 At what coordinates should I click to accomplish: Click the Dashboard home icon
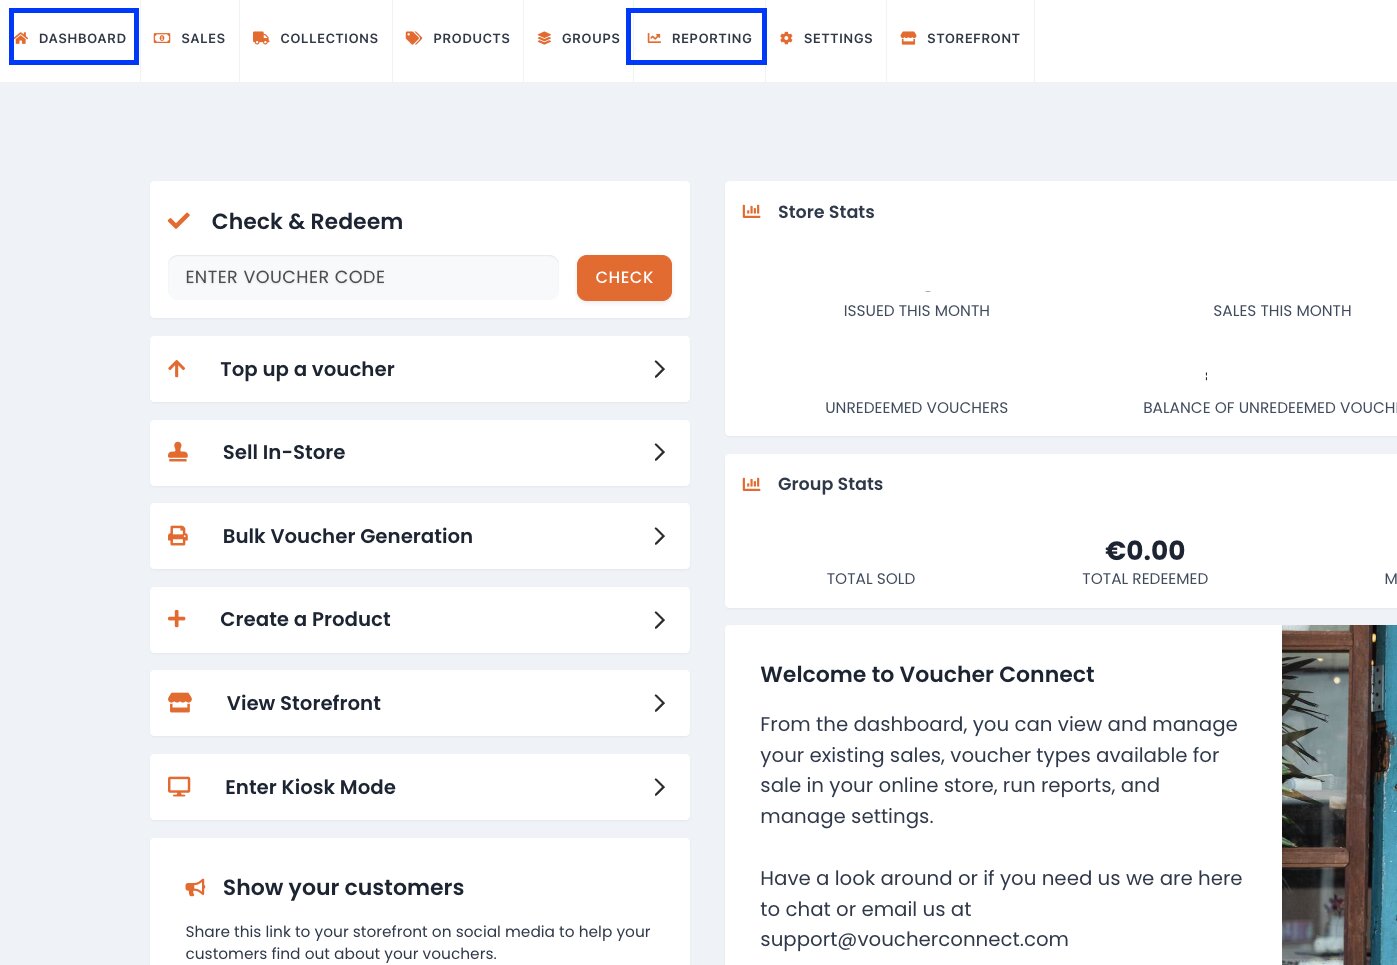[x=21, y=38]
